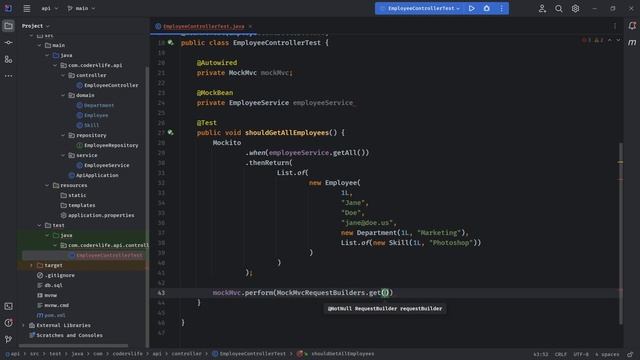Open Search Everywhere magnifier
This screenshot has width=640, height=360.
tap(558, 8)
